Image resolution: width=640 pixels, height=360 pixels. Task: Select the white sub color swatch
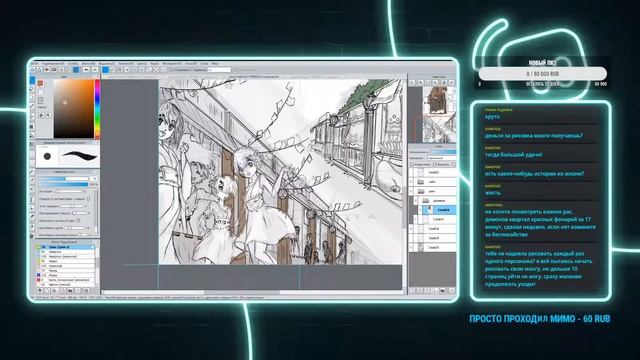[41, 93]
